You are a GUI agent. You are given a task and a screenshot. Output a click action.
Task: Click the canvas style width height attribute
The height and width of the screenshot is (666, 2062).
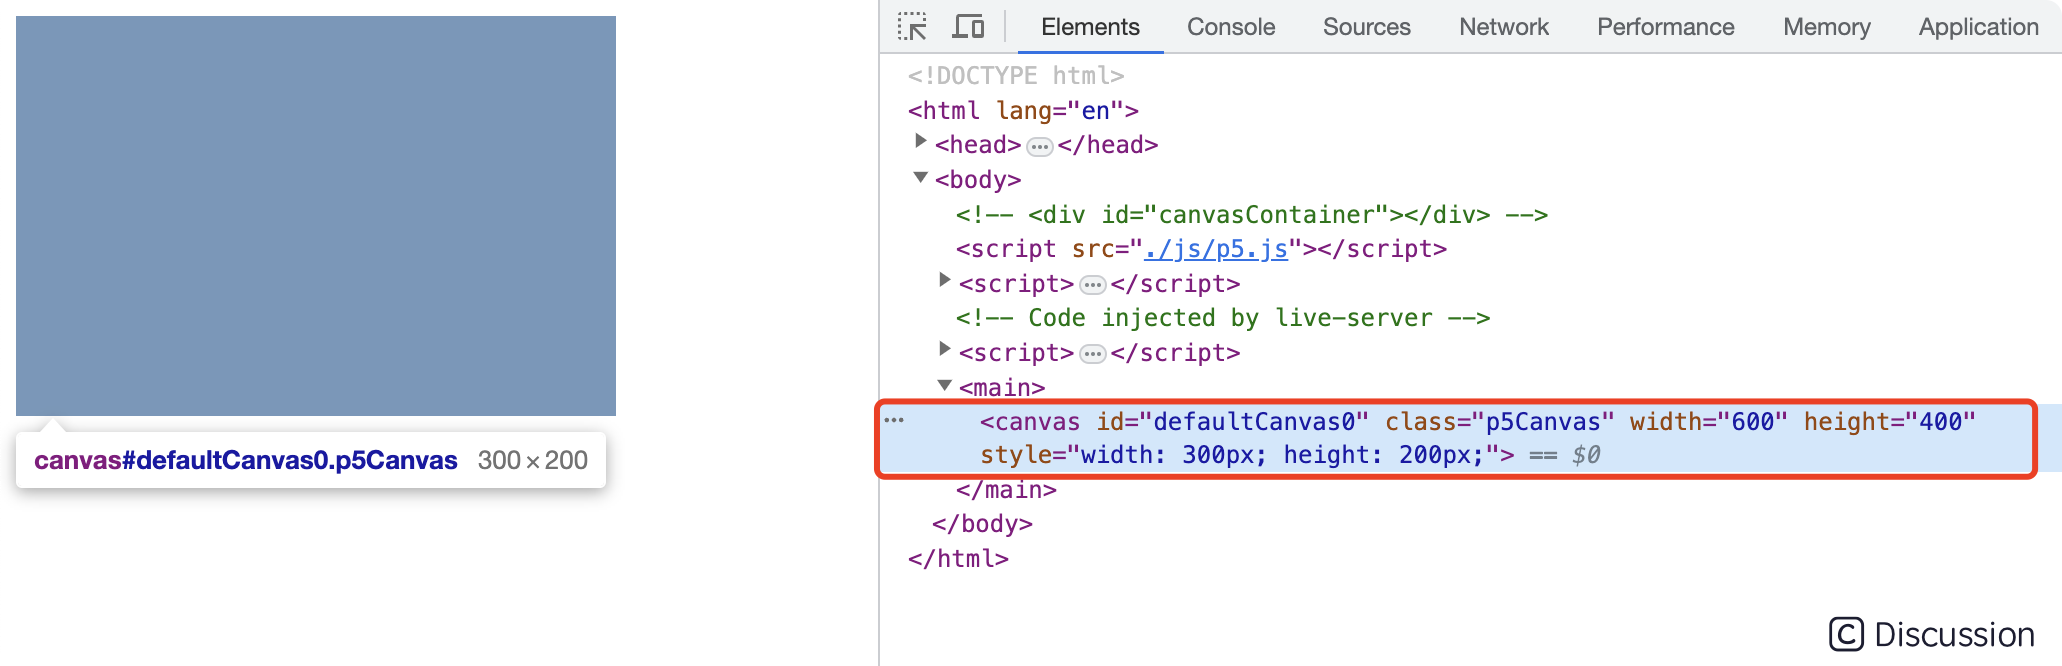(1238, 455)
